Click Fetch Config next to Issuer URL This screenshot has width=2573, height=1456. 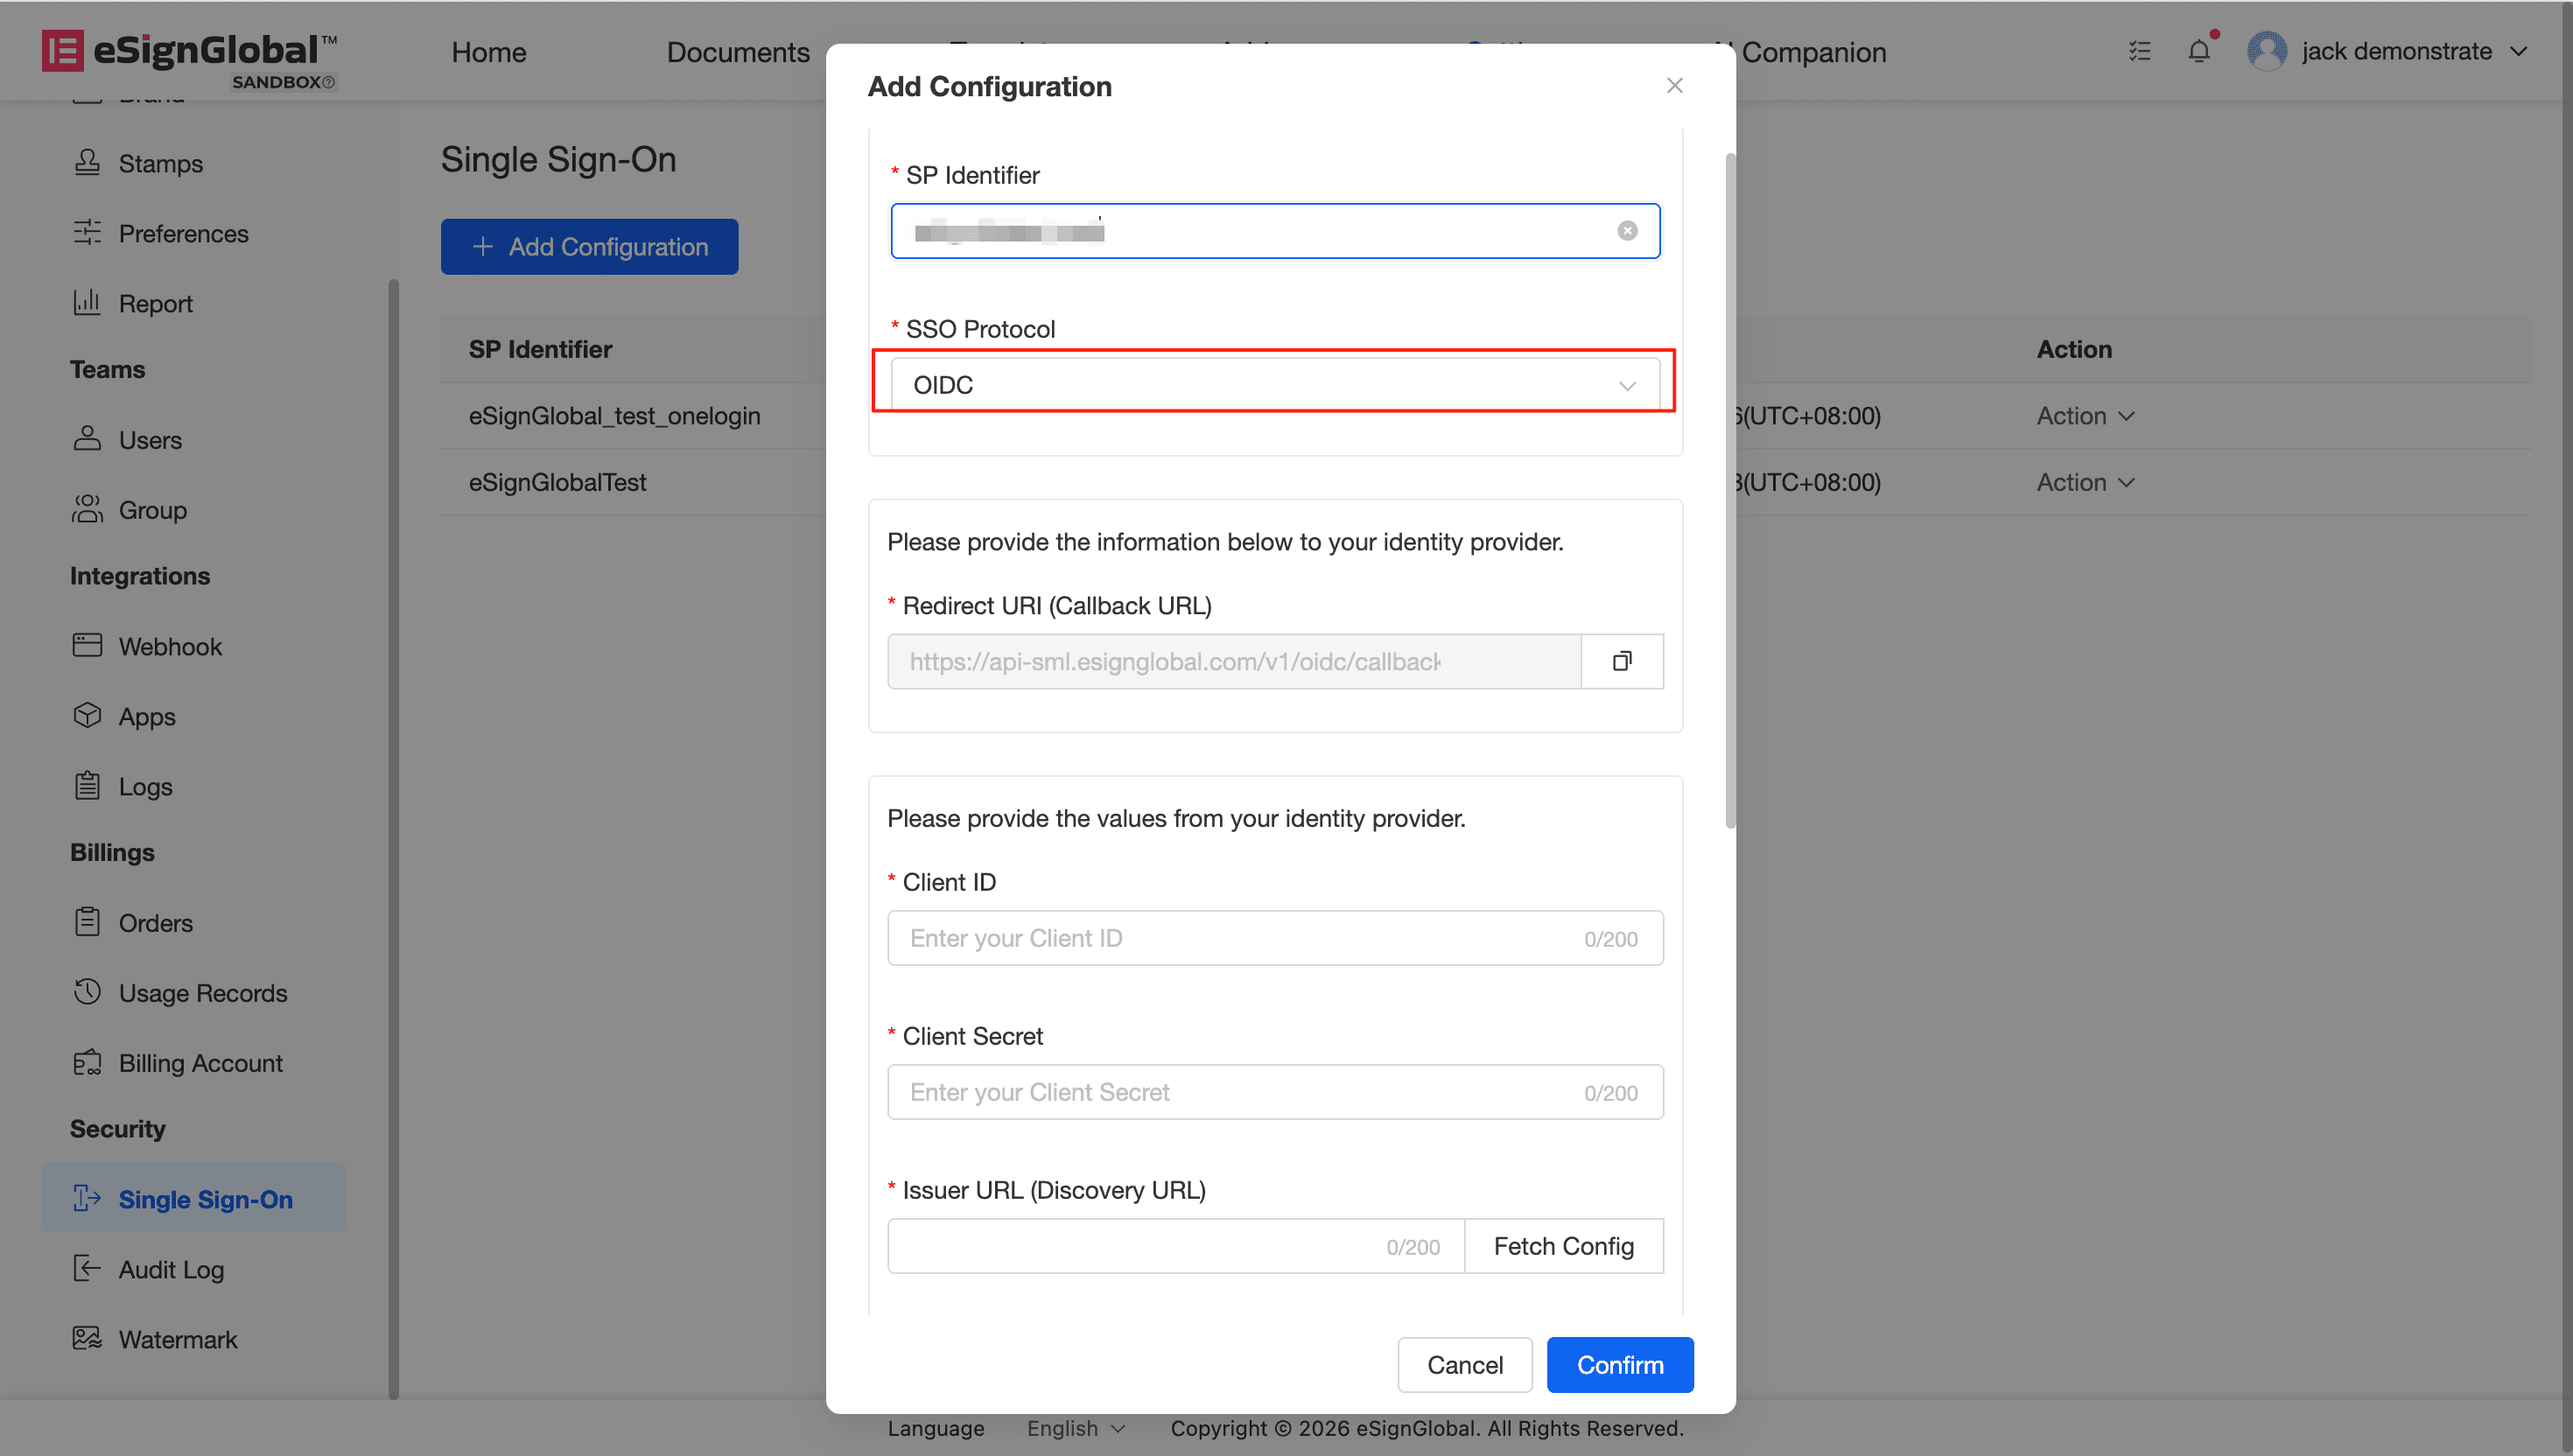1563,1246
